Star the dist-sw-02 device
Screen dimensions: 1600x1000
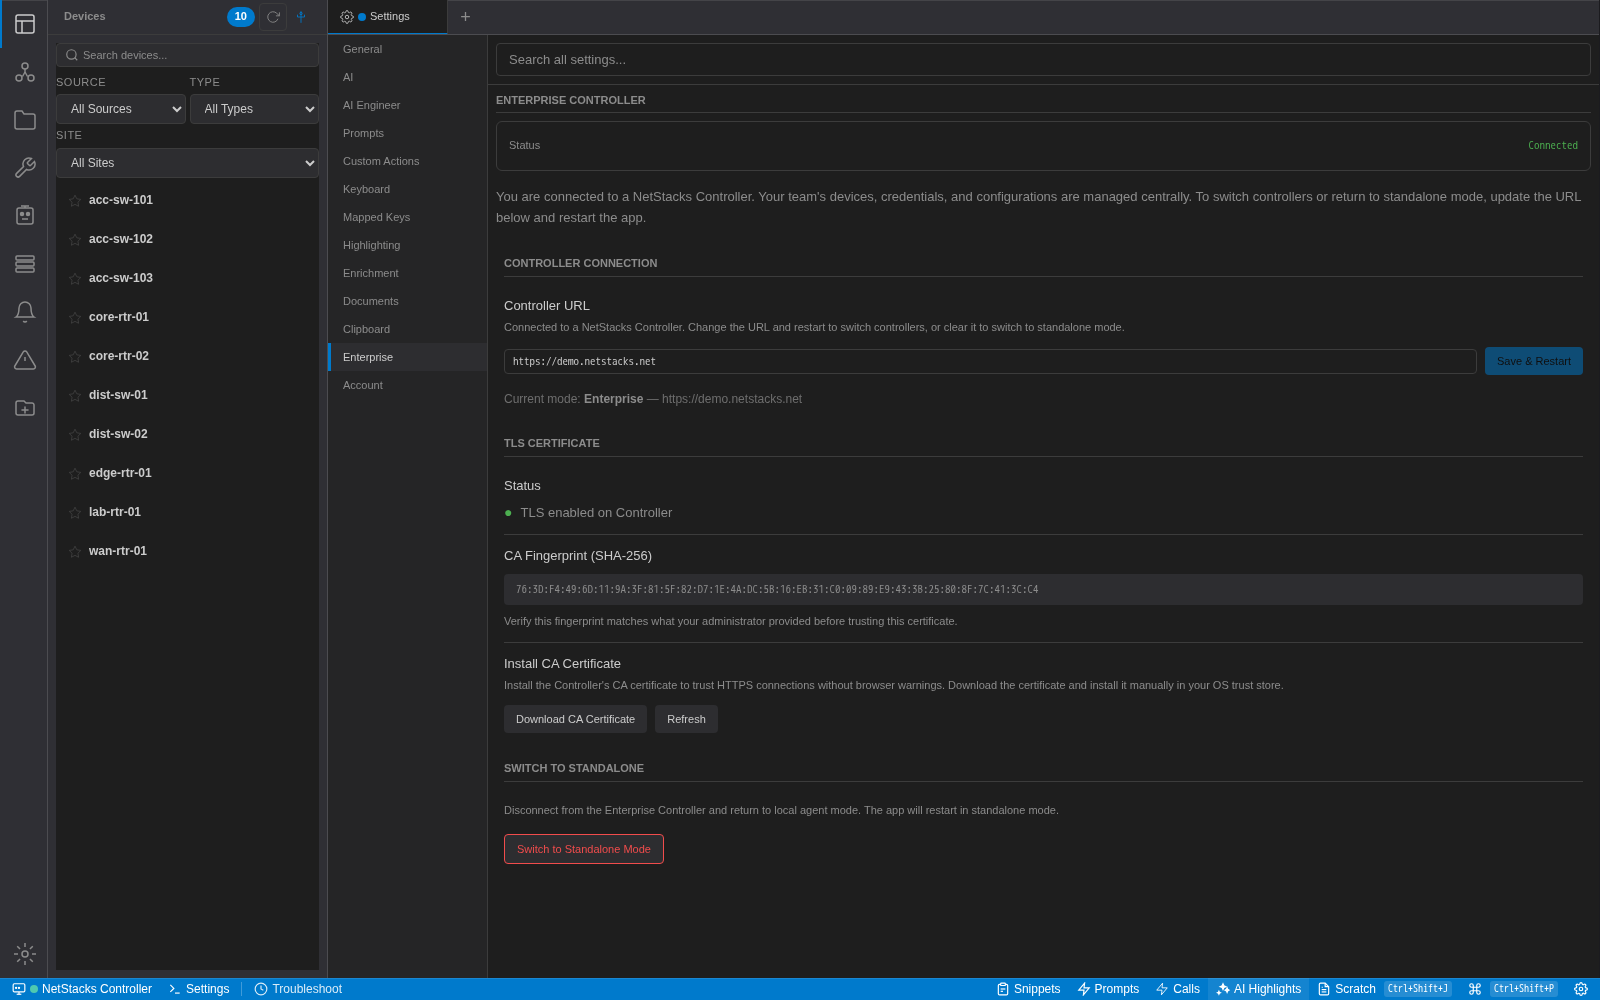(75, 435)
